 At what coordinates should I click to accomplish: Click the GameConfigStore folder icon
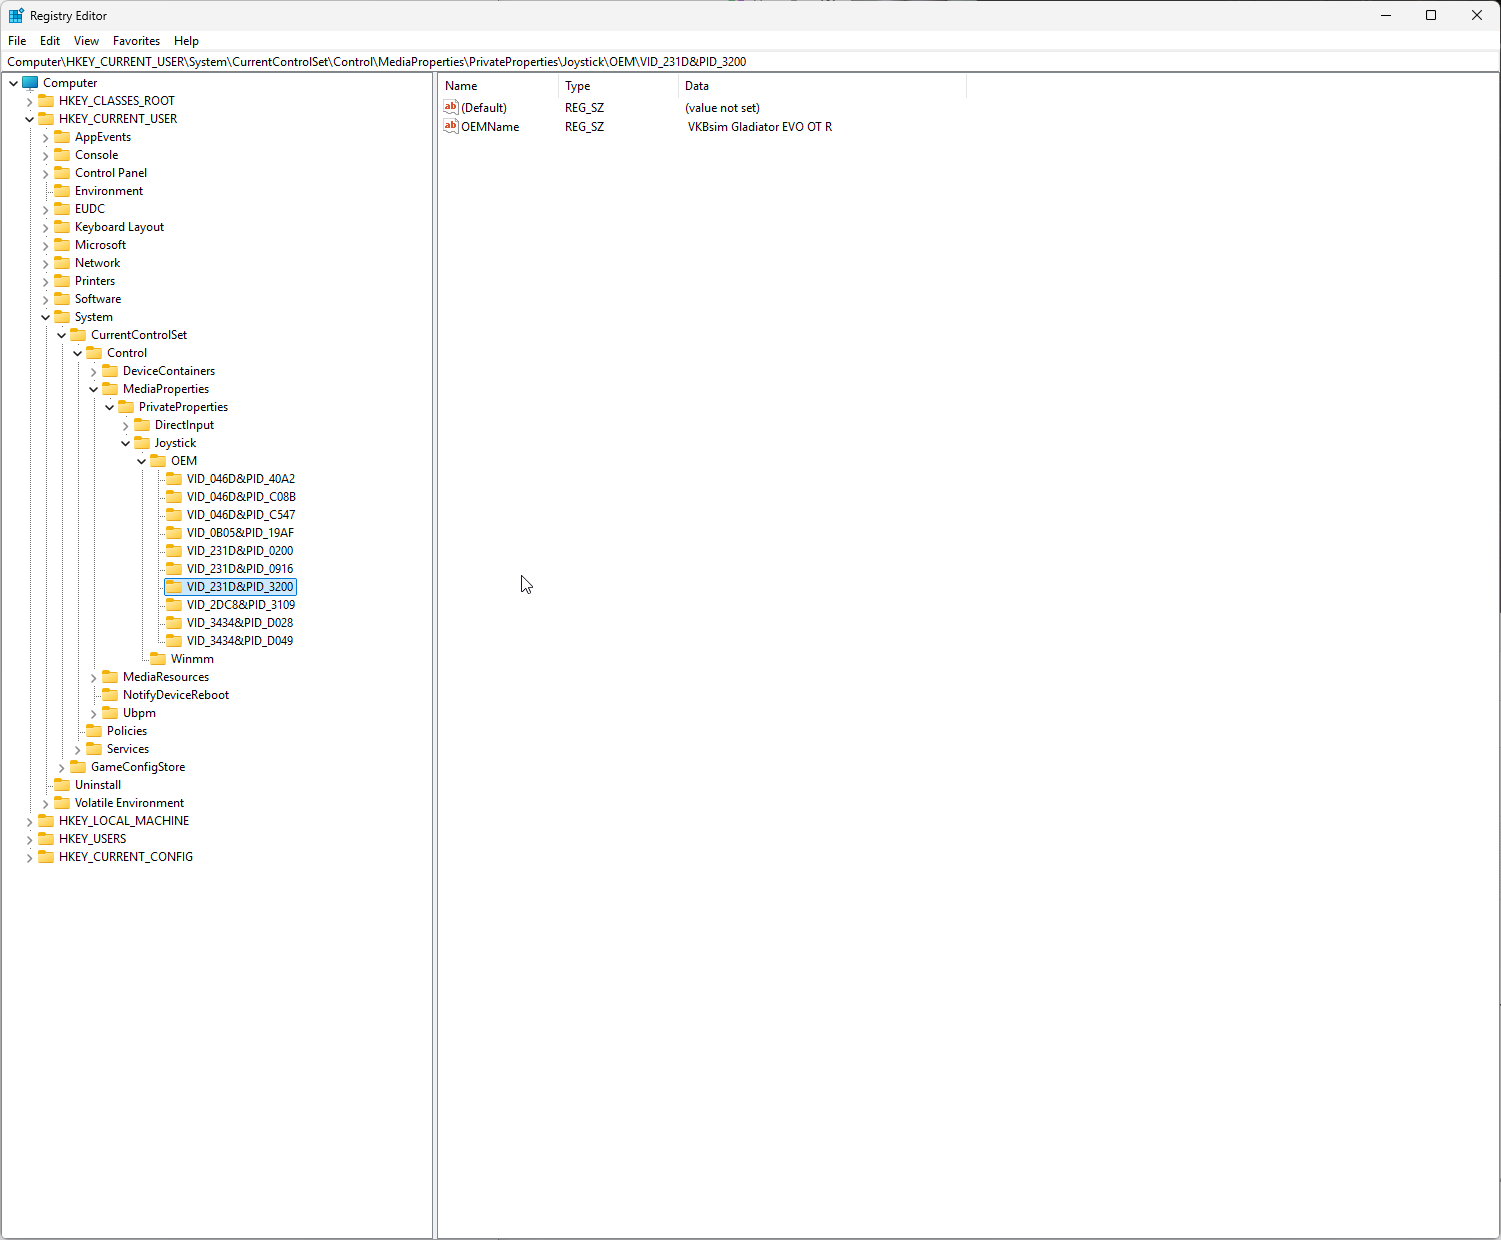[x=78, y=767]
